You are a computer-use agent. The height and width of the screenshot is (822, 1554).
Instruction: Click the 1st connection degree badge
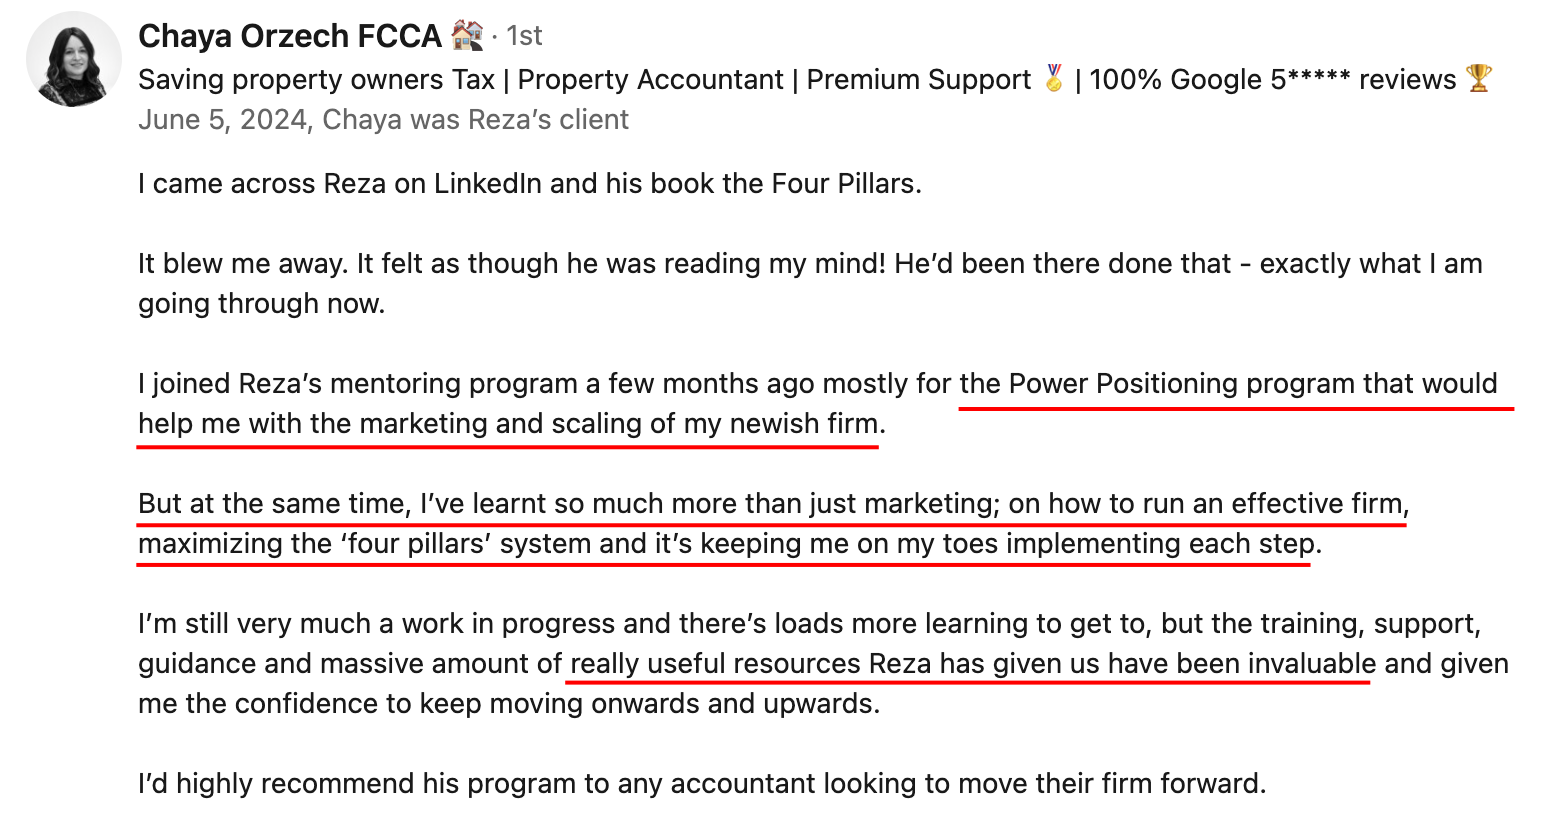[524, 36]
